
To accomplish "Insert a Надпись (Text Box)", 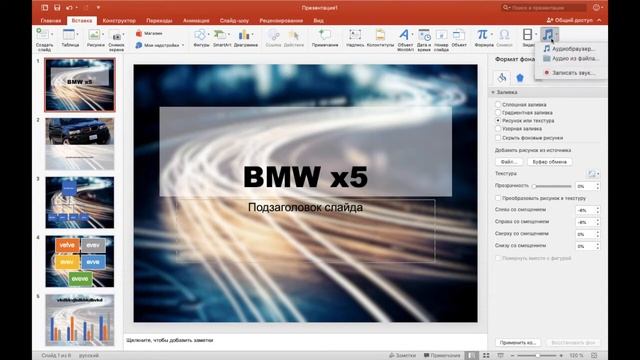I will click(355, 35).
